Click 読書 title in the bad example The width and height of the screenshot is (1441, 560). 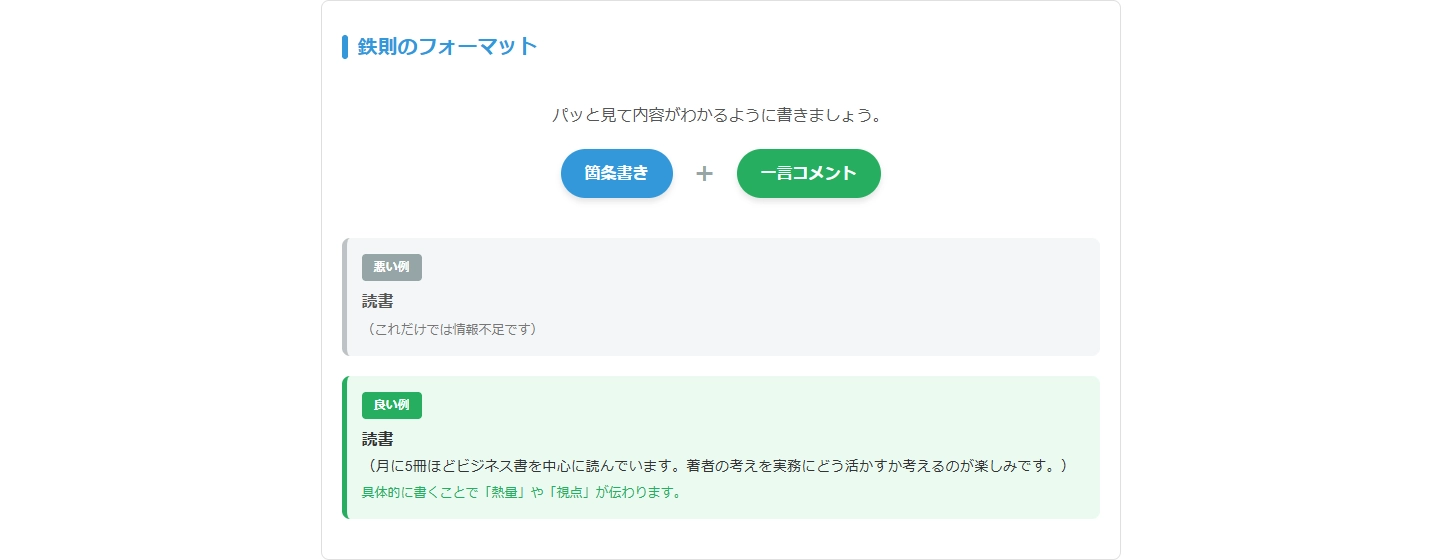coord(378,301)
